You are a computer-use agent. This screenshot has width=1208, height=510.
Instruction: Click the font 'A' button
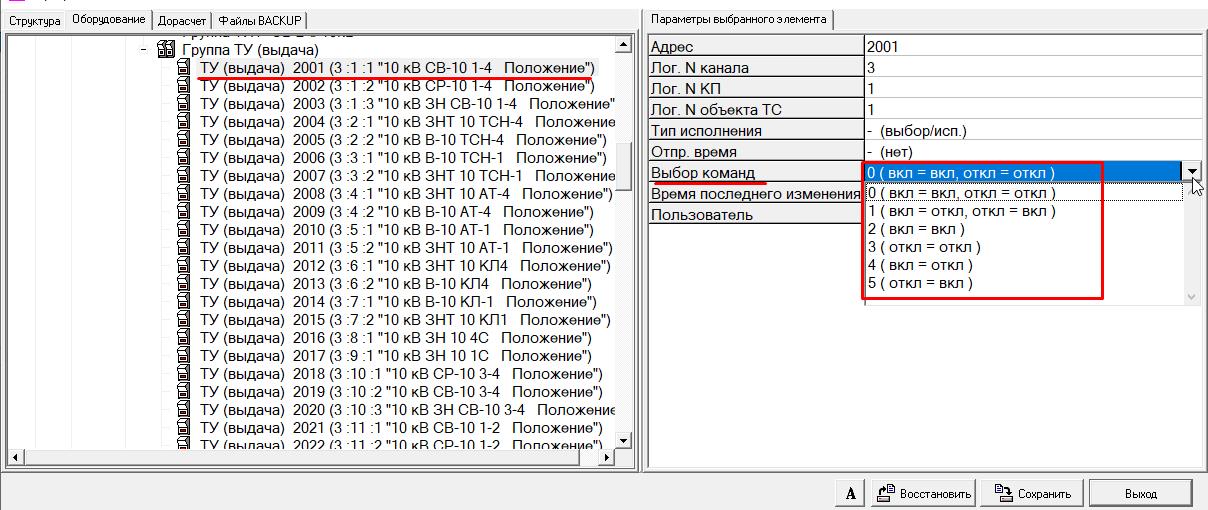(x=849, y=493)
